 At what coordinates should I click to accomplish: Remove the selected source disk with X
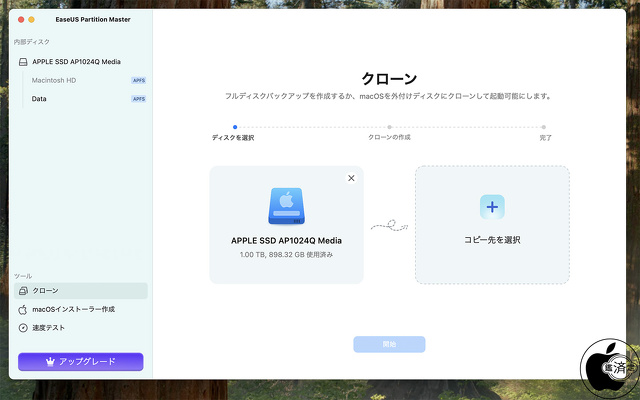pos(351,178)
